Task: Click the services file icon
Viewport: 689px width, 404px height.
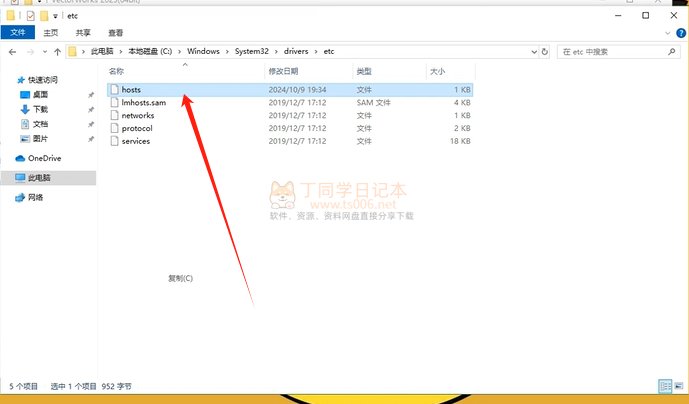Action: point(114,141)
